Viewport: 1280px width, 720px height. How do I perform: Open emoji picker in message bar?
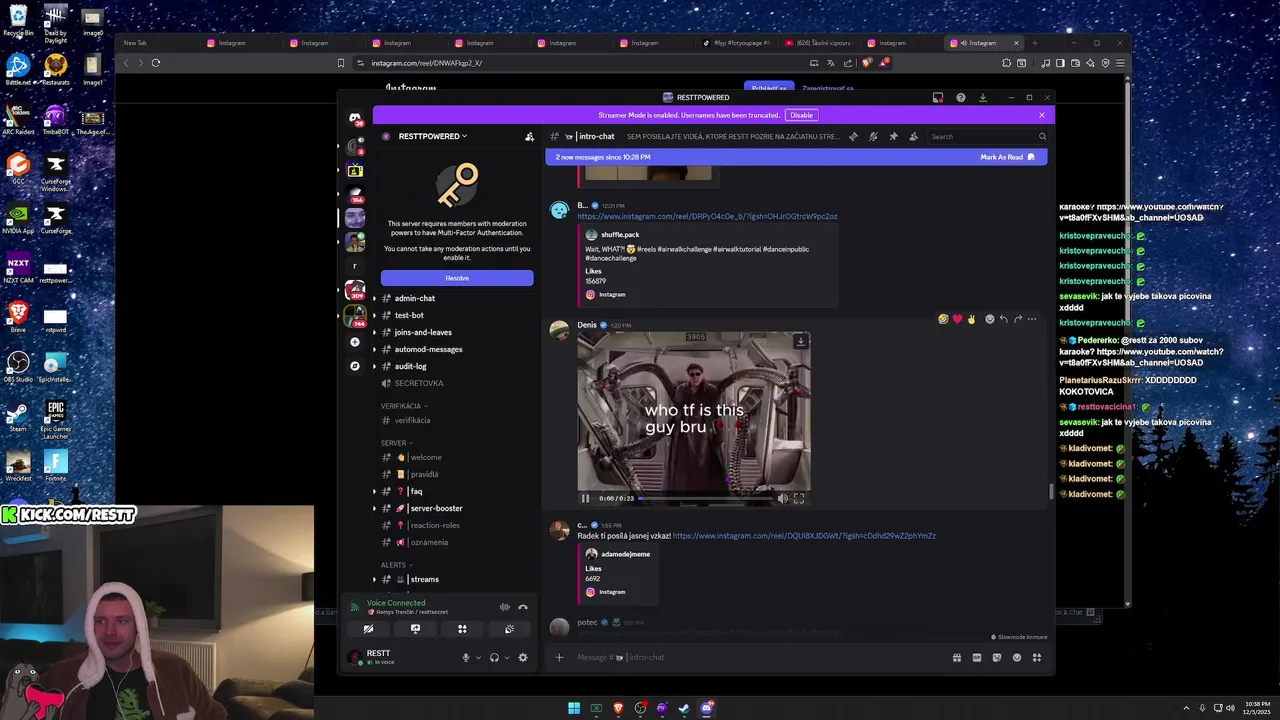1017,657
